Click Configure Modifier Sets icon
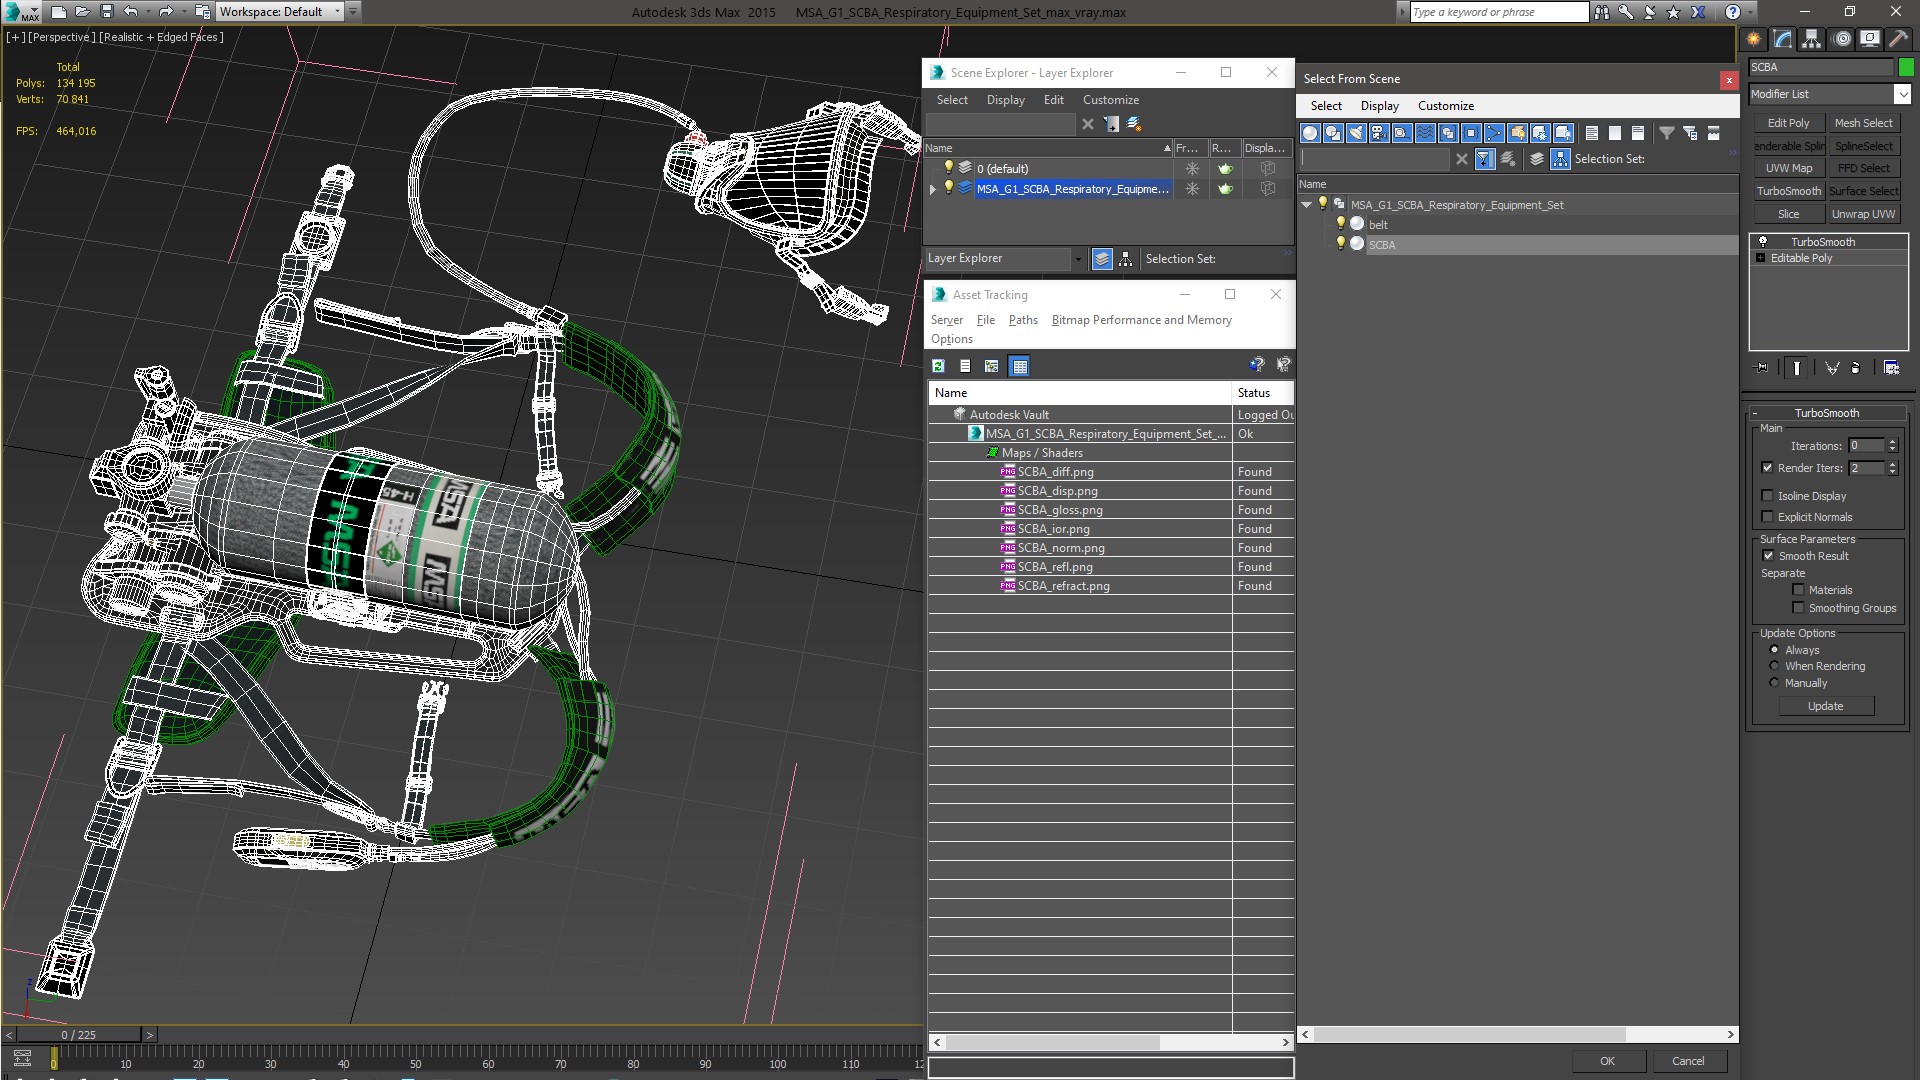Viewport: 1920px width, 1080px height. click(1891, 368)
